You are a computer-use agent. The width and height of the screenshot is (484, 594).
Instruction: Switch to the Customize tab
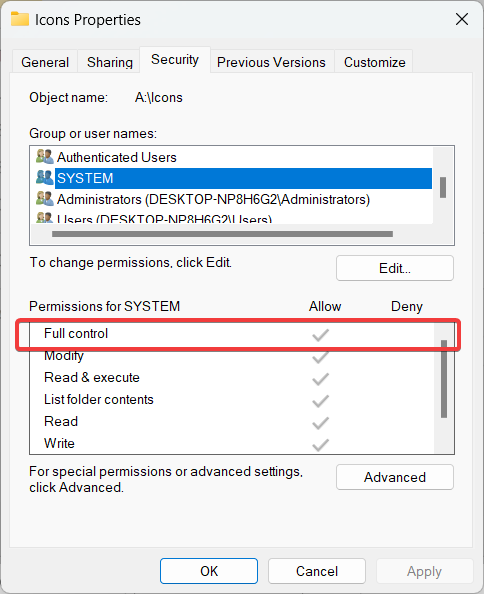pyautogui.click(x=374, y=62)
